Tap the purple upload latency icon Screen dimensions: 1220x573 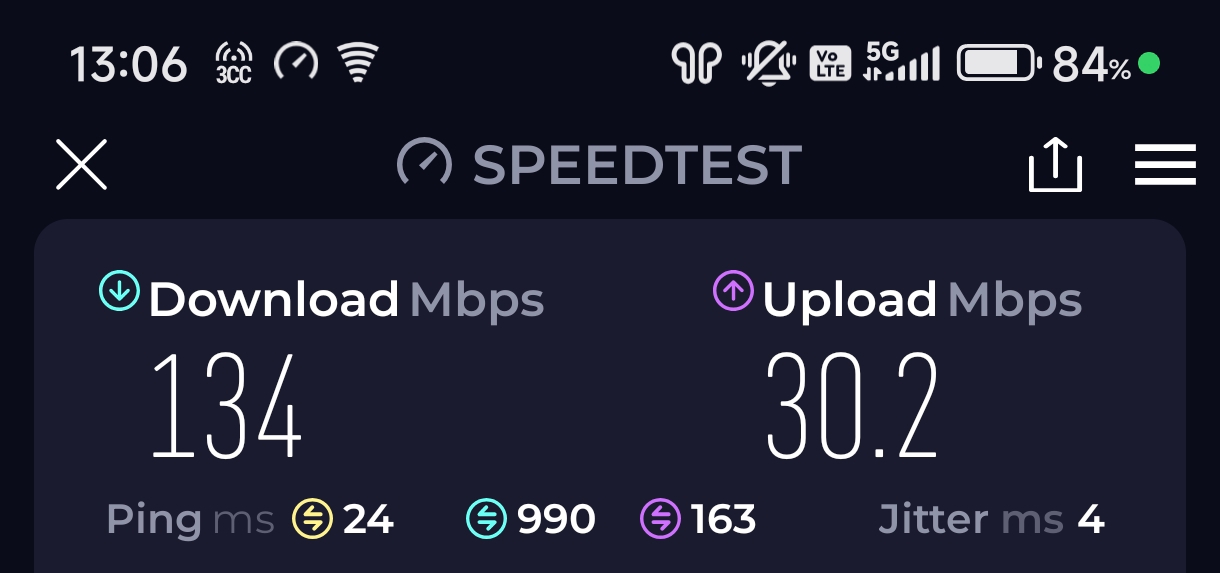coord(660,519)
